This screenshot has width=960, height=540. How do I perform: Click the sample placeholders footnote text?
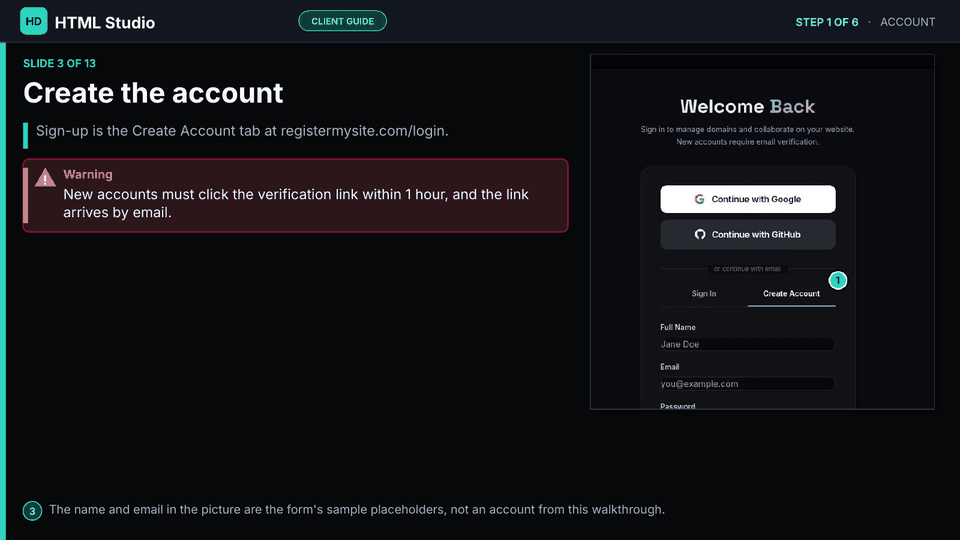pyautogui.click(x=357, y=509)
